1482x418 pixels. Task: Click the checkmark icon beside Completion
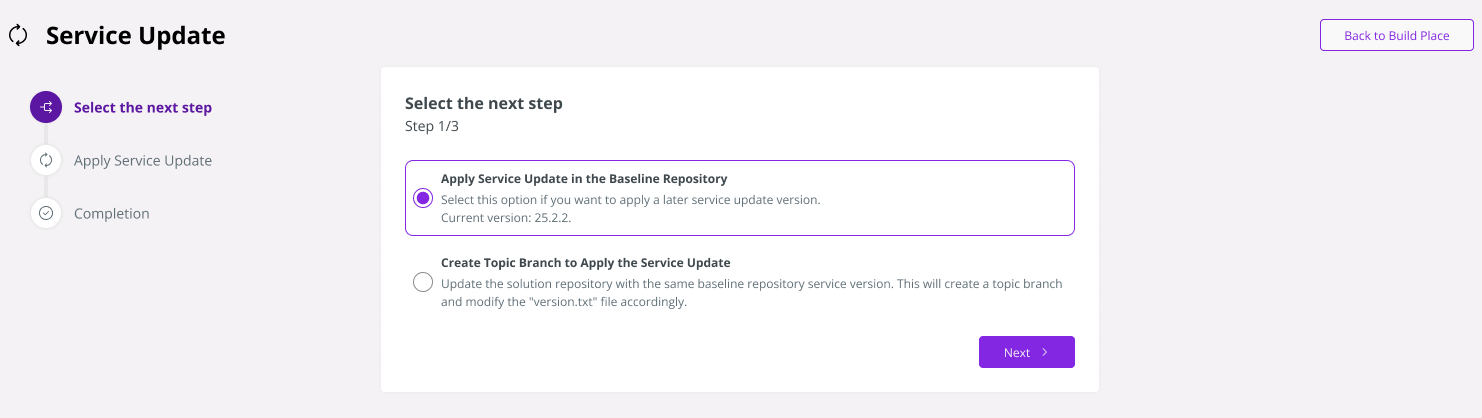[x=46, y=213]
